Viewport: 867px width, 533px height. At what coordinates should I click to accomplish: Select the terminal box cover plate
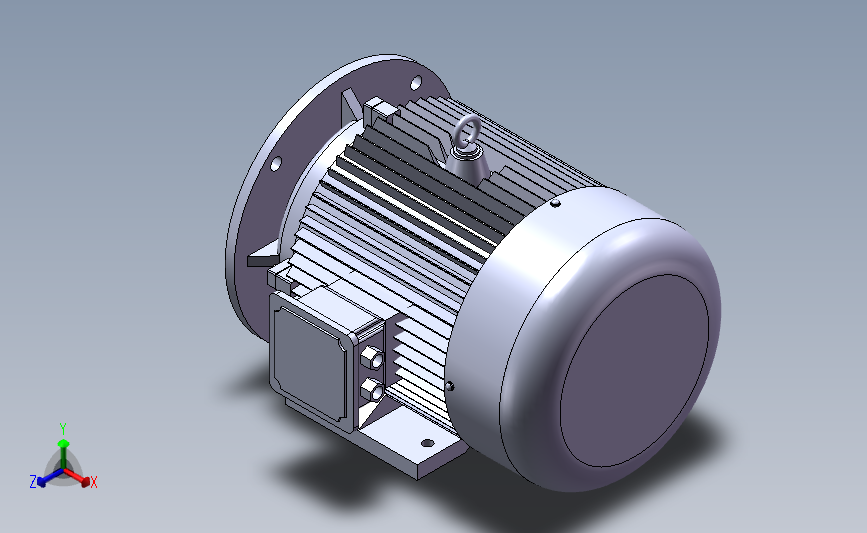309,364
